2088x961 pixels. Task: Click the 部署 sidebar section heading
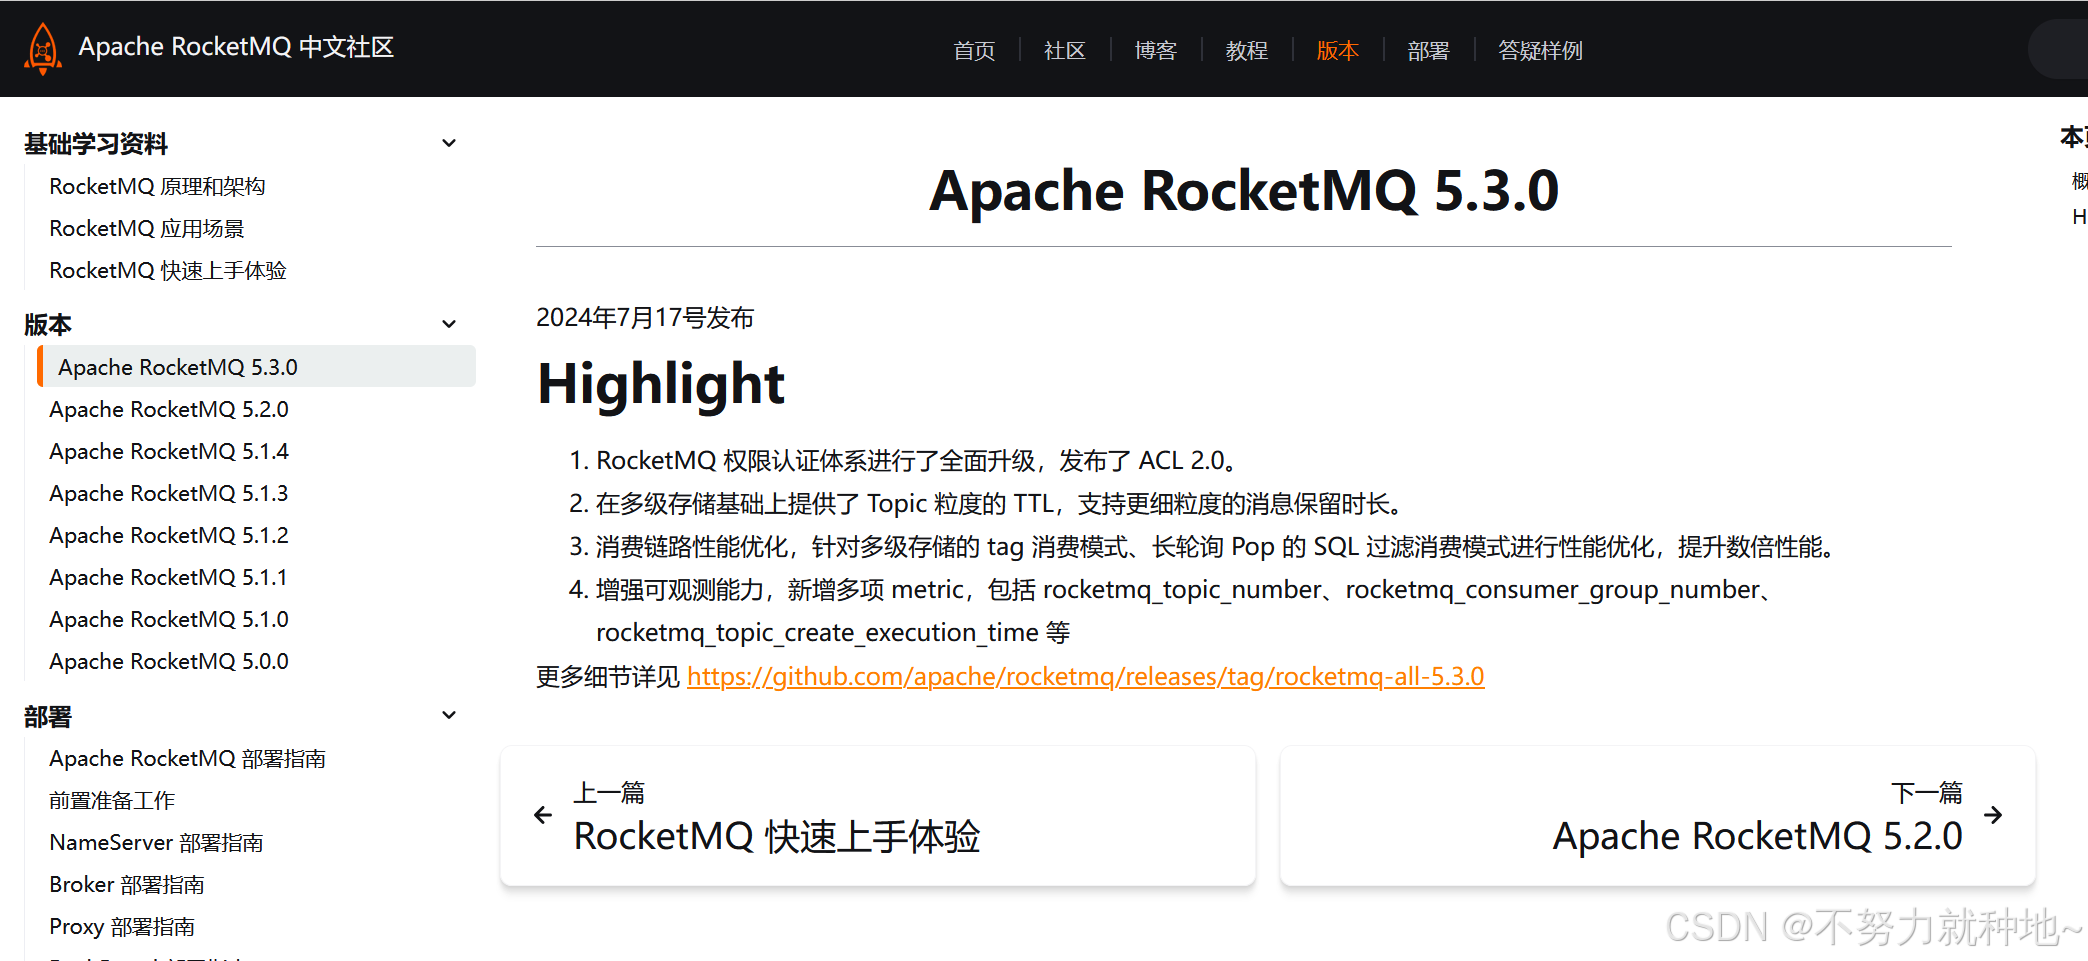point(48,717)
